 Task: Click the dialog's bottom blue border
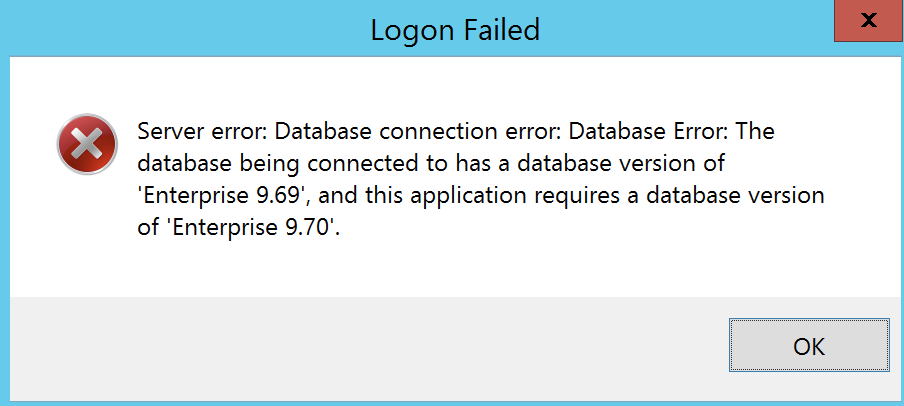(452, 403)
